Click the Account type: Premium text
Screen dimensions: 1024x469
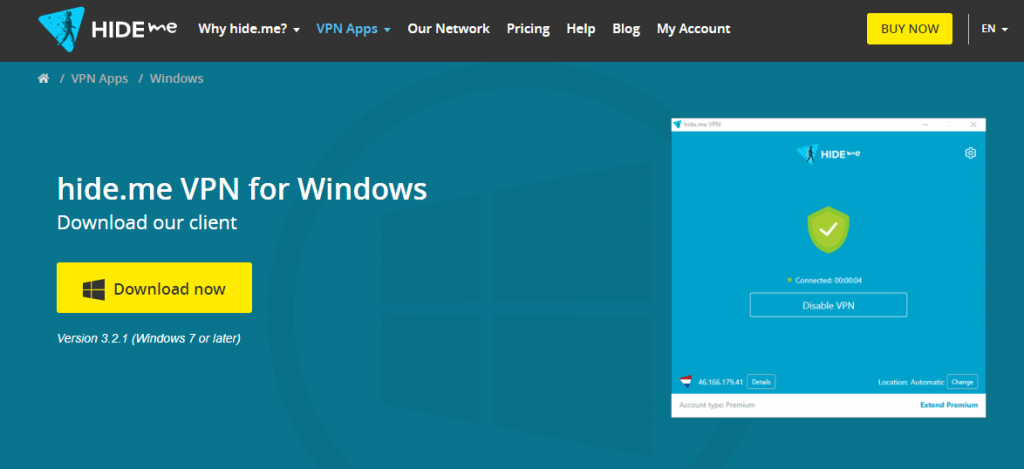click(x=717, y=405)
